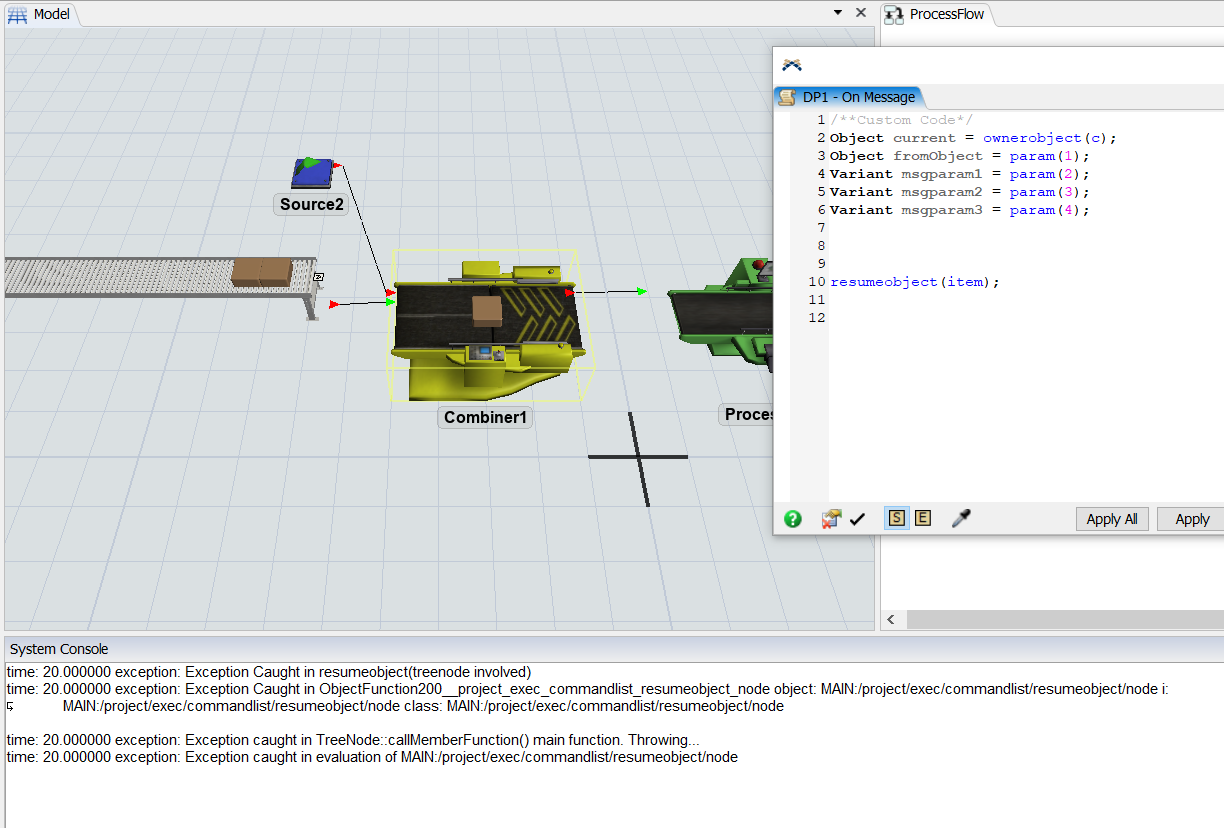This screenshot has height=828, width=1224.
Task: Click the remove code template icon
Action: click(x=830, y=519)
